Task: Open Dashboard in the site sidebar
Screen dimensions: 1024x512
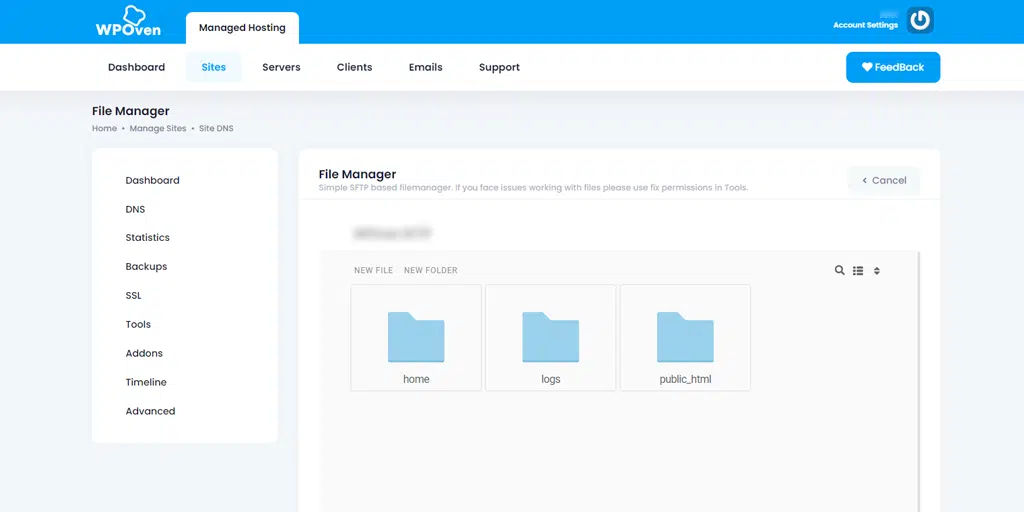Action: pos(153,180)
